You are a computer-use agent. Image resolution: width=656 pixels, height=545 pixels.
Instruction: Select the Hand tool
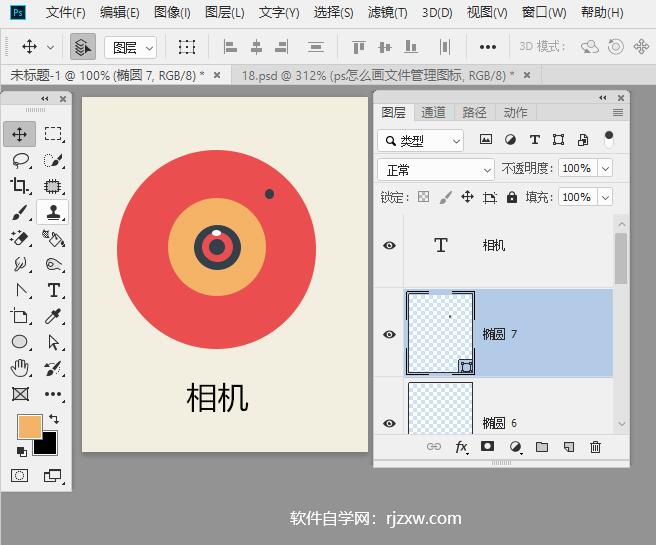click(20, 368)
